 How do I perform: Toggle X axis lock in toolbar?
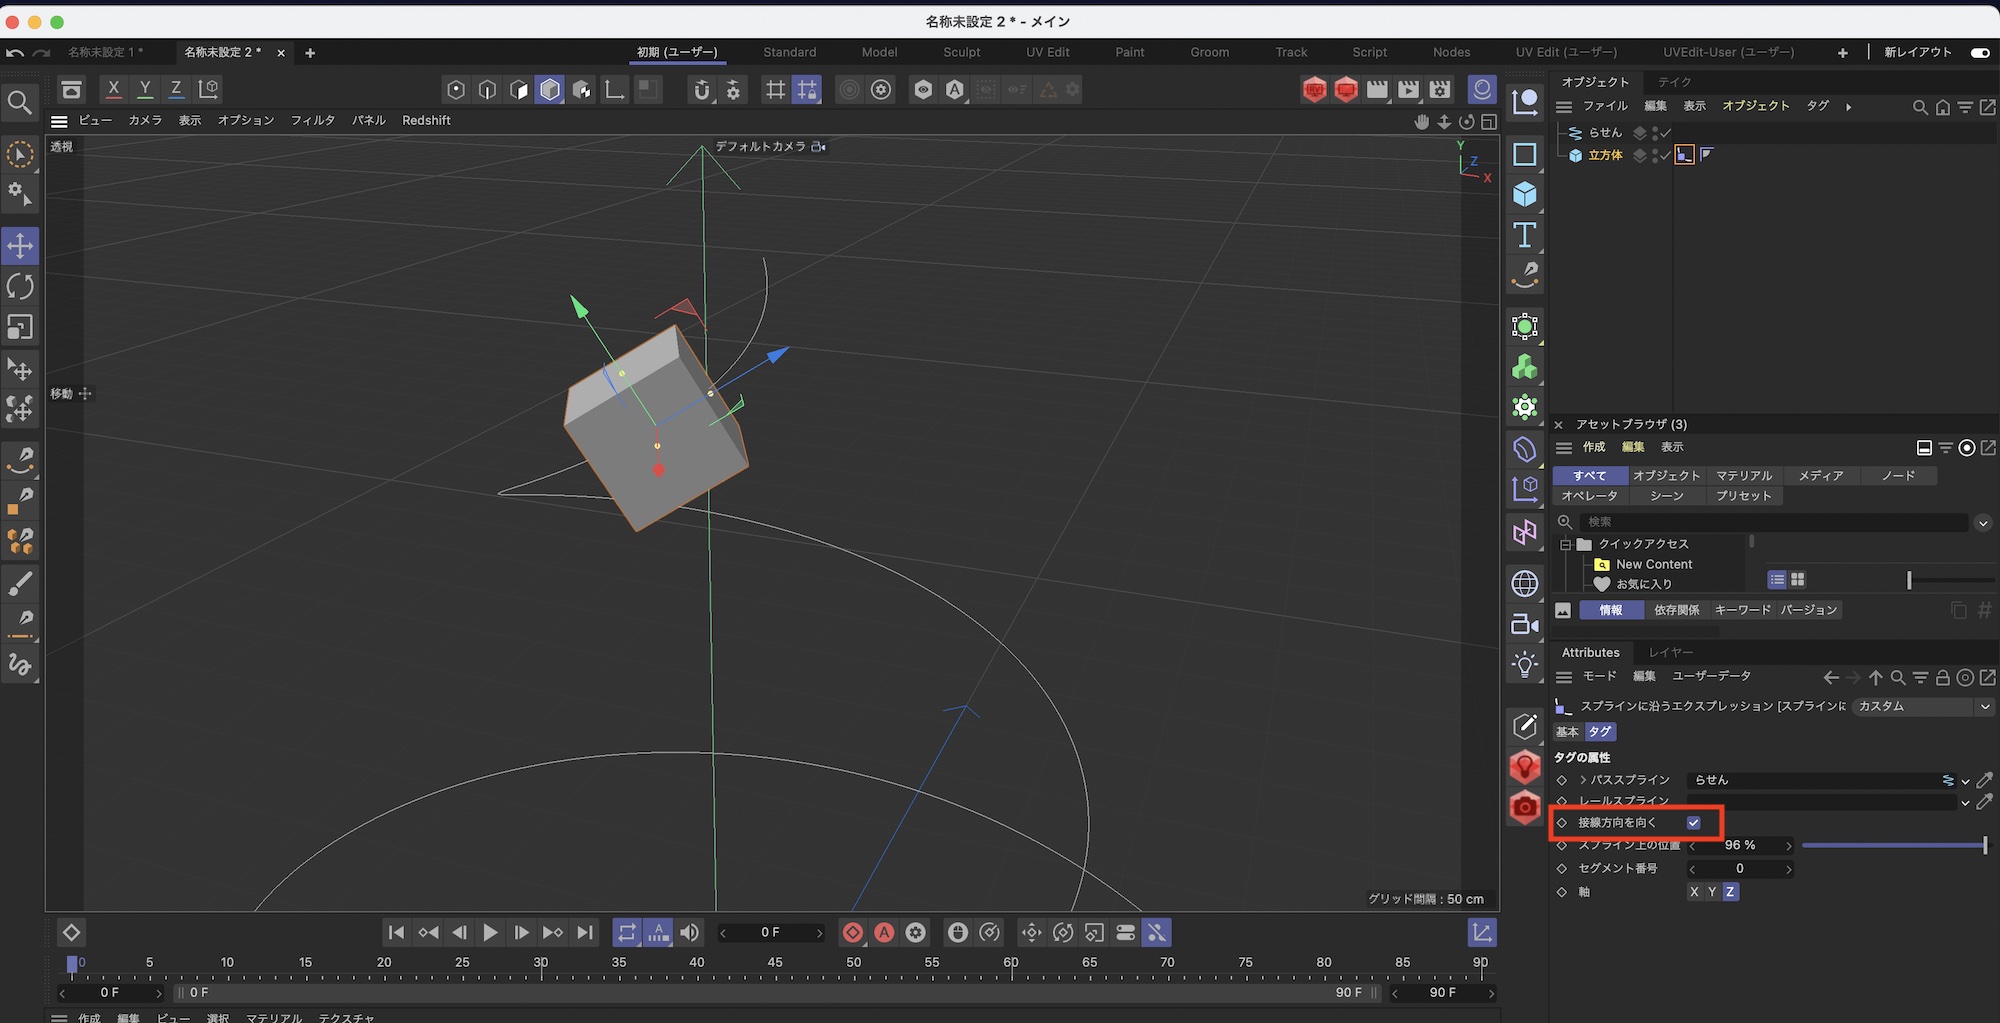[114, 89]
